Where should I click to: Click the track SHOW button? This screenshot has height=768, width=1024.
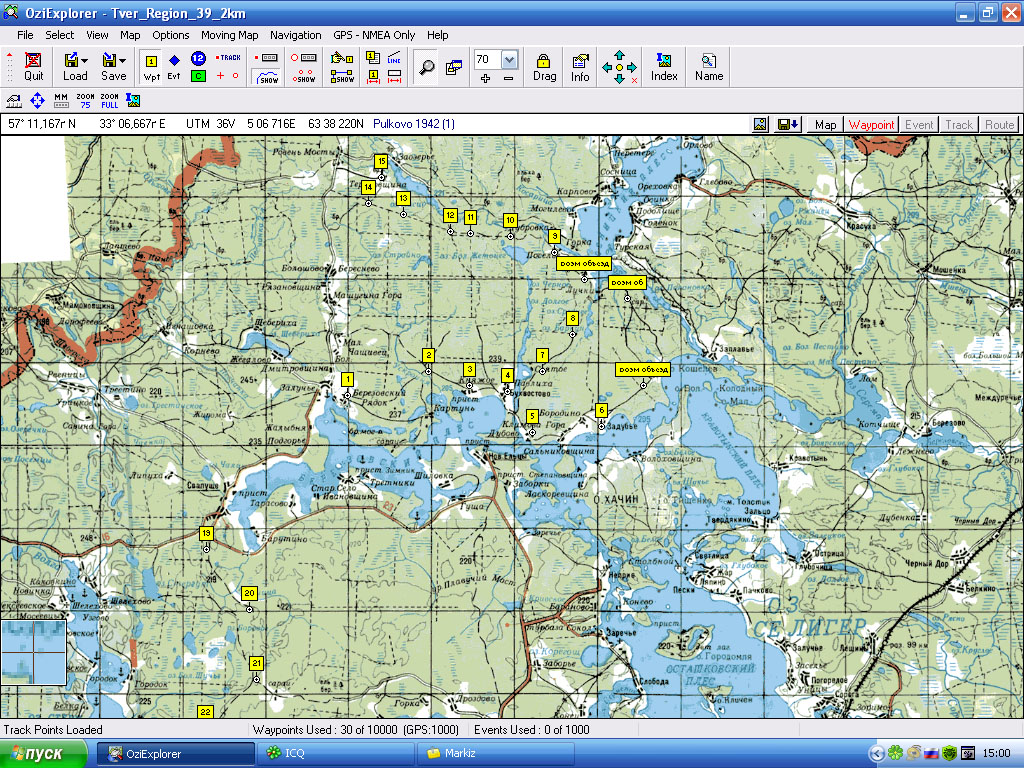pyautogui.click(x=268, y=77)
